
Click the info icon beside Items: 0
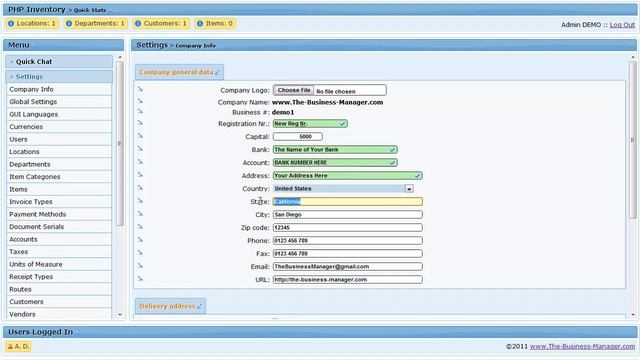[x=200, y=24]
